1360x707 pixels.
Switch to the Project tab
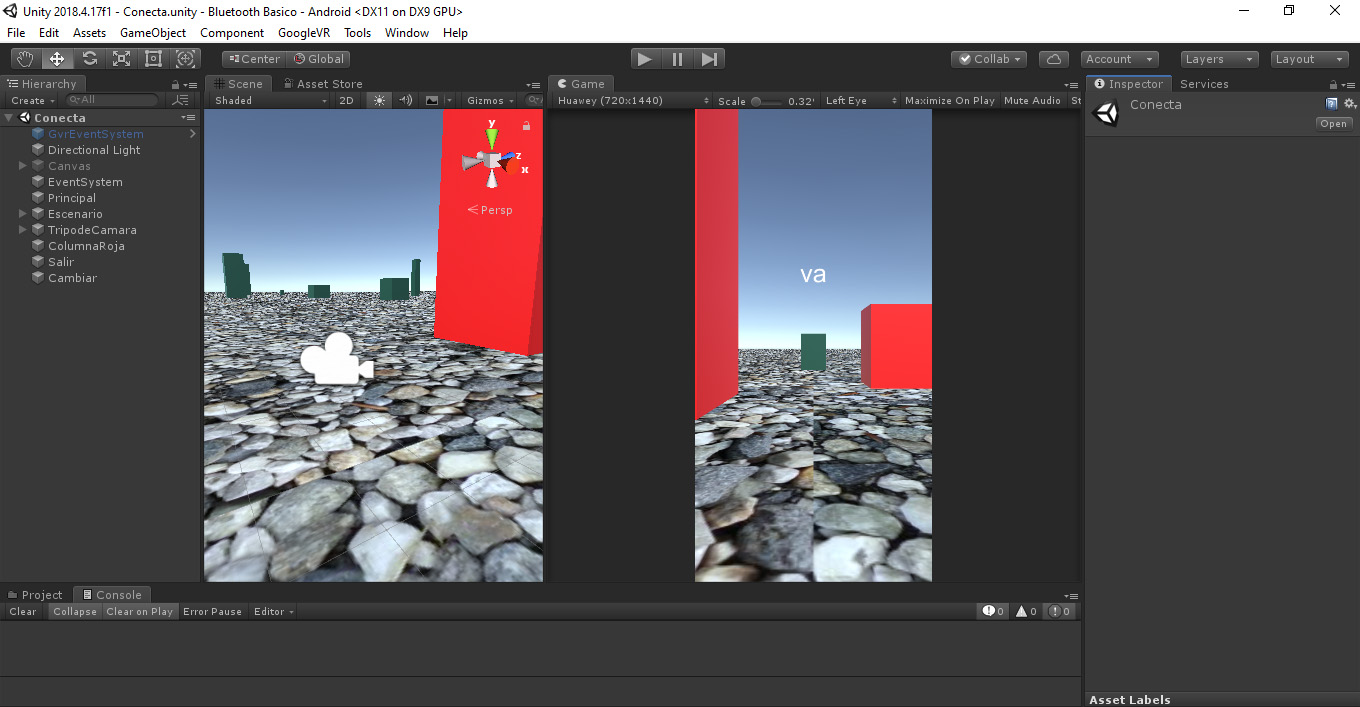tap(36, 595)
